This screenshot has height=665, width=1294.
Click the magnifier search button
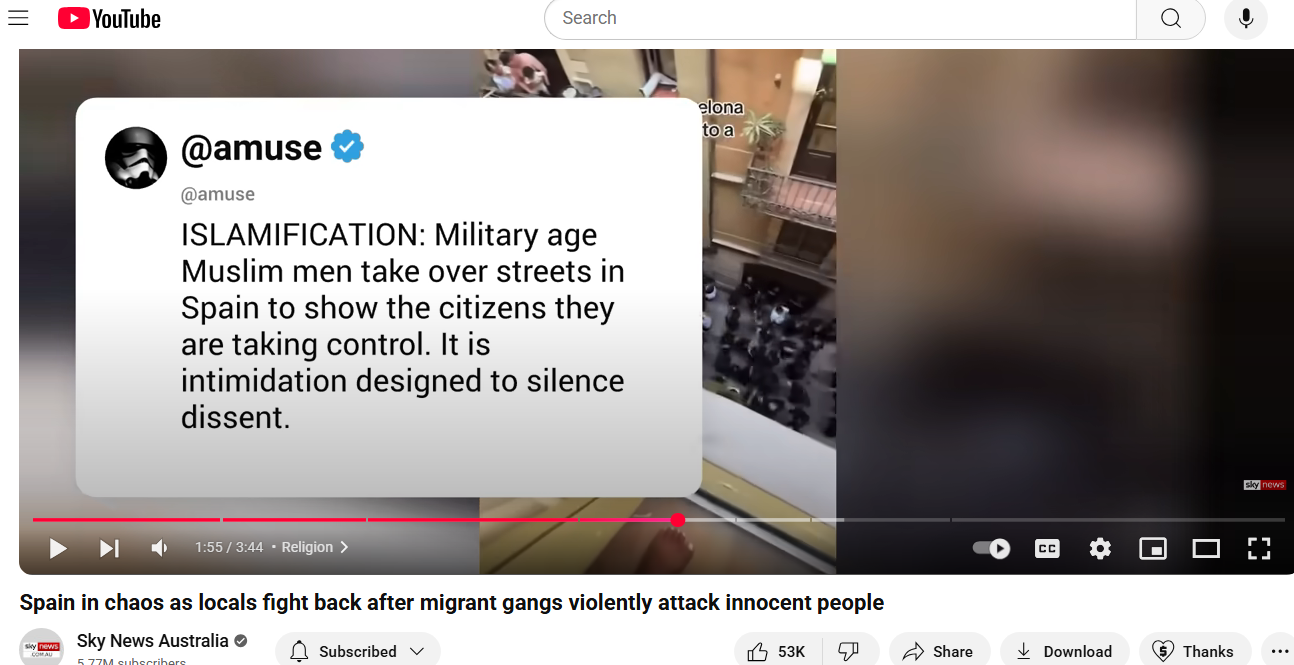[x=1171, y=18]
